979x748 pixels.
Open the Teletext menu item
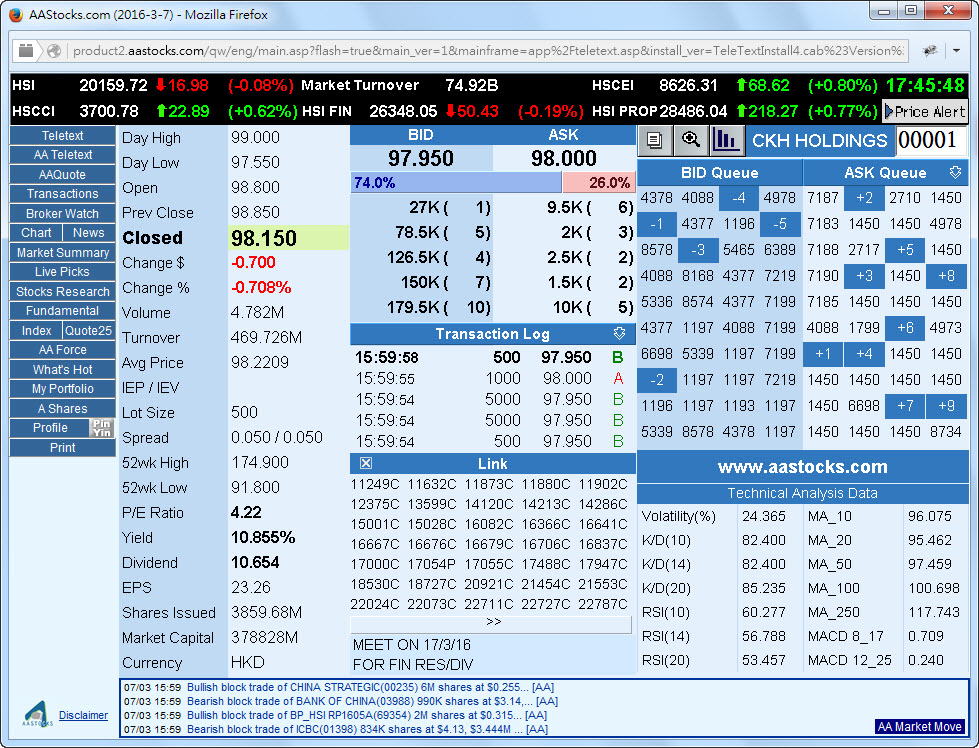click(62, 135)
